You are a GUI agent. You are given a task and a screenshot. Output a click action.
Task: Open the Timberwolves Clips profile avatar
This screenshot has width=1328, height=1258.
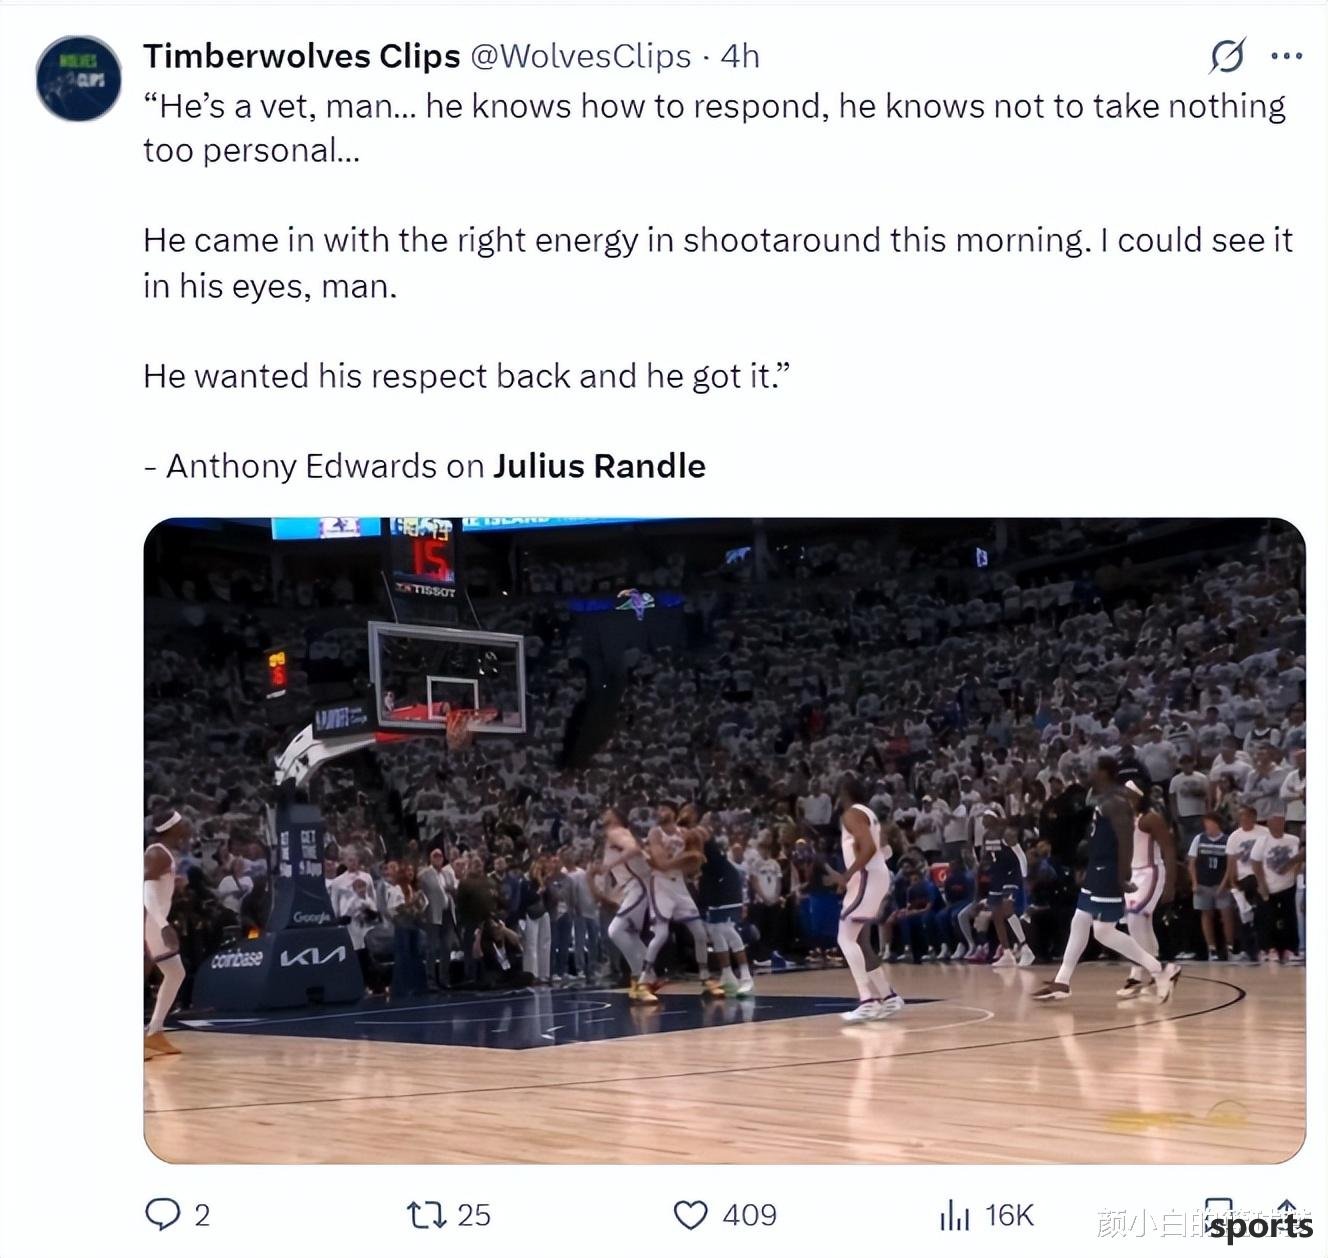[78, 78]
